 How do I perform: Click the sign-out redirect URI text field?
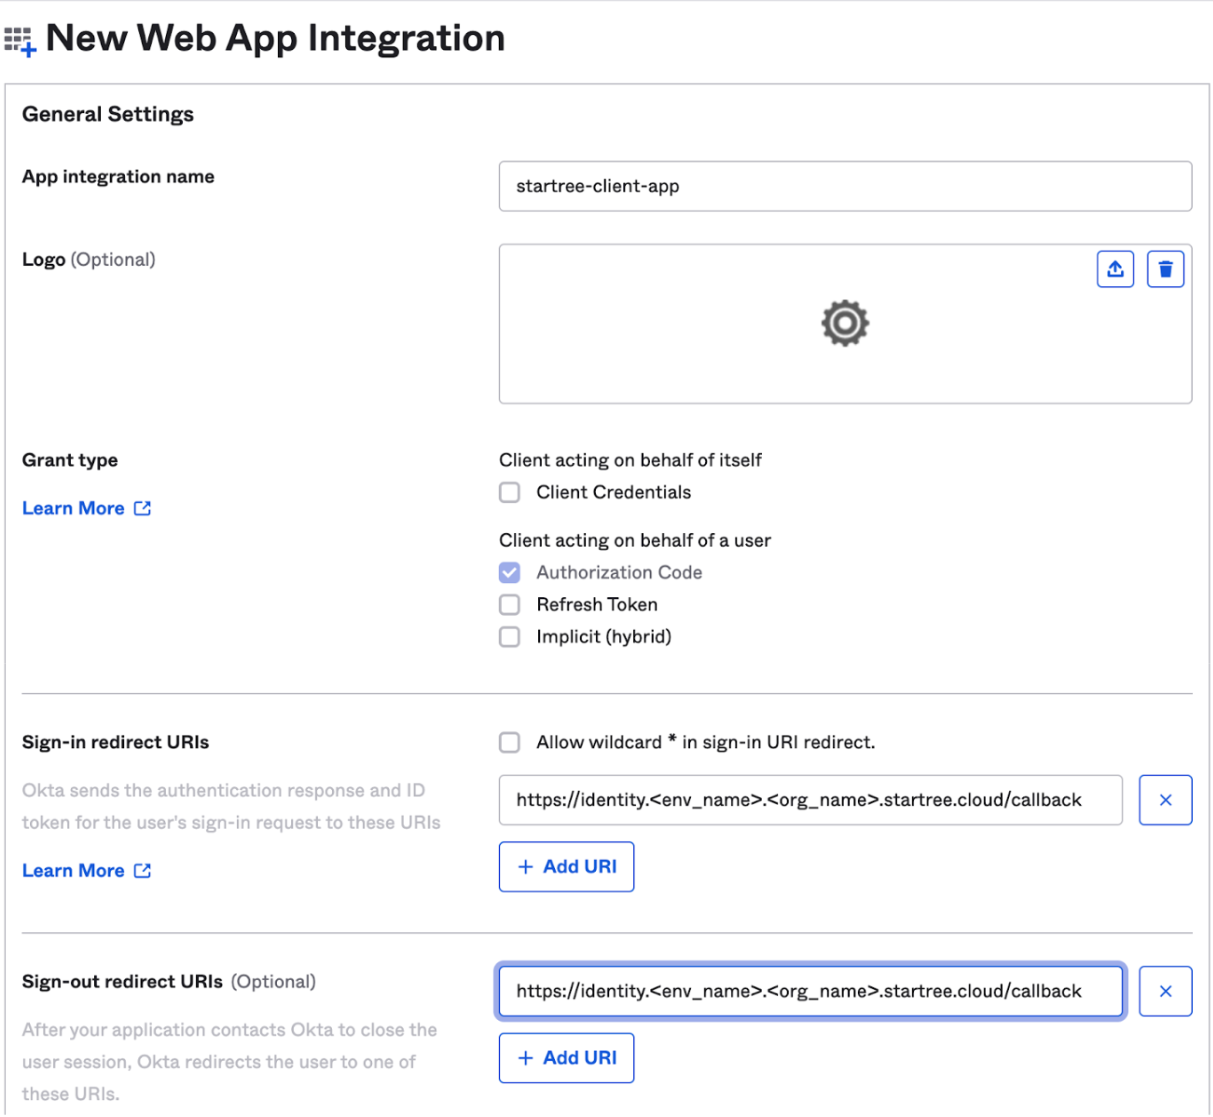(x=810, y=990)
